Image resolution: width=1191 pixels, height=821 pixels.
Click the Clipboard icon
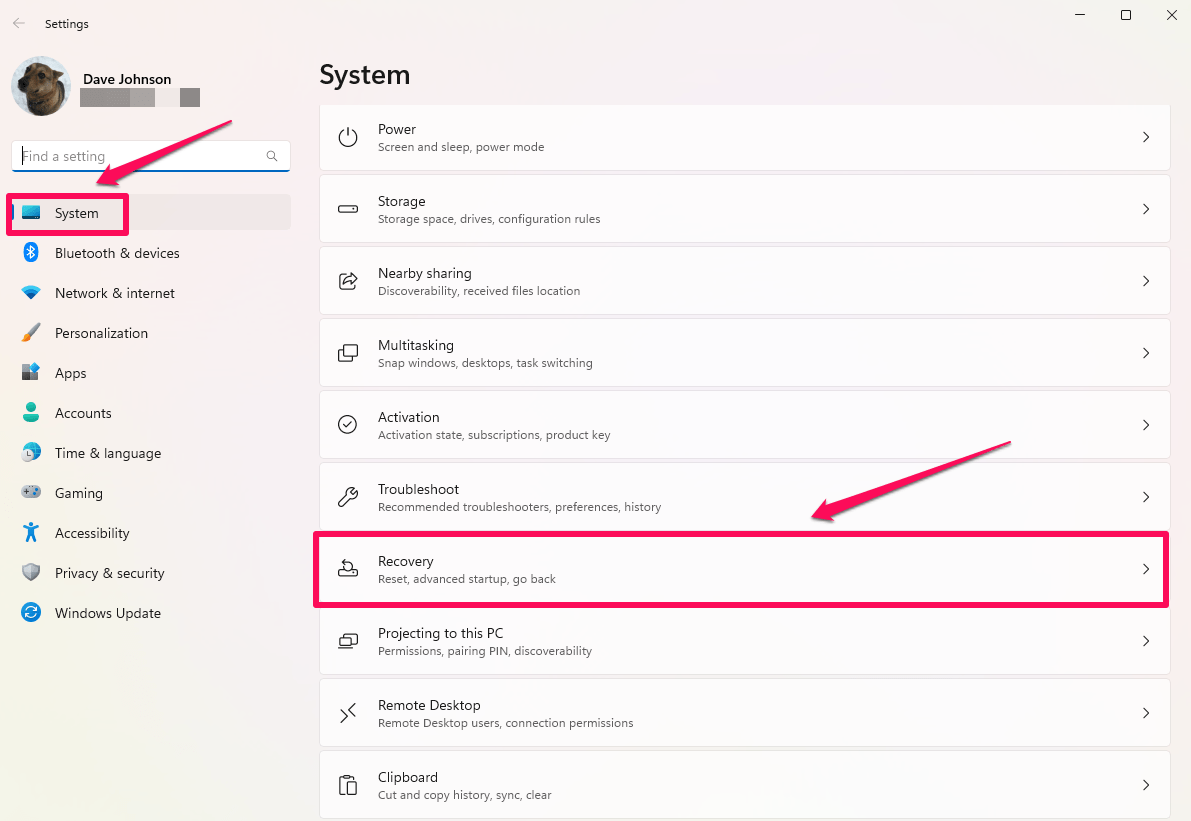pyautogui.click(x=347, y=785)
